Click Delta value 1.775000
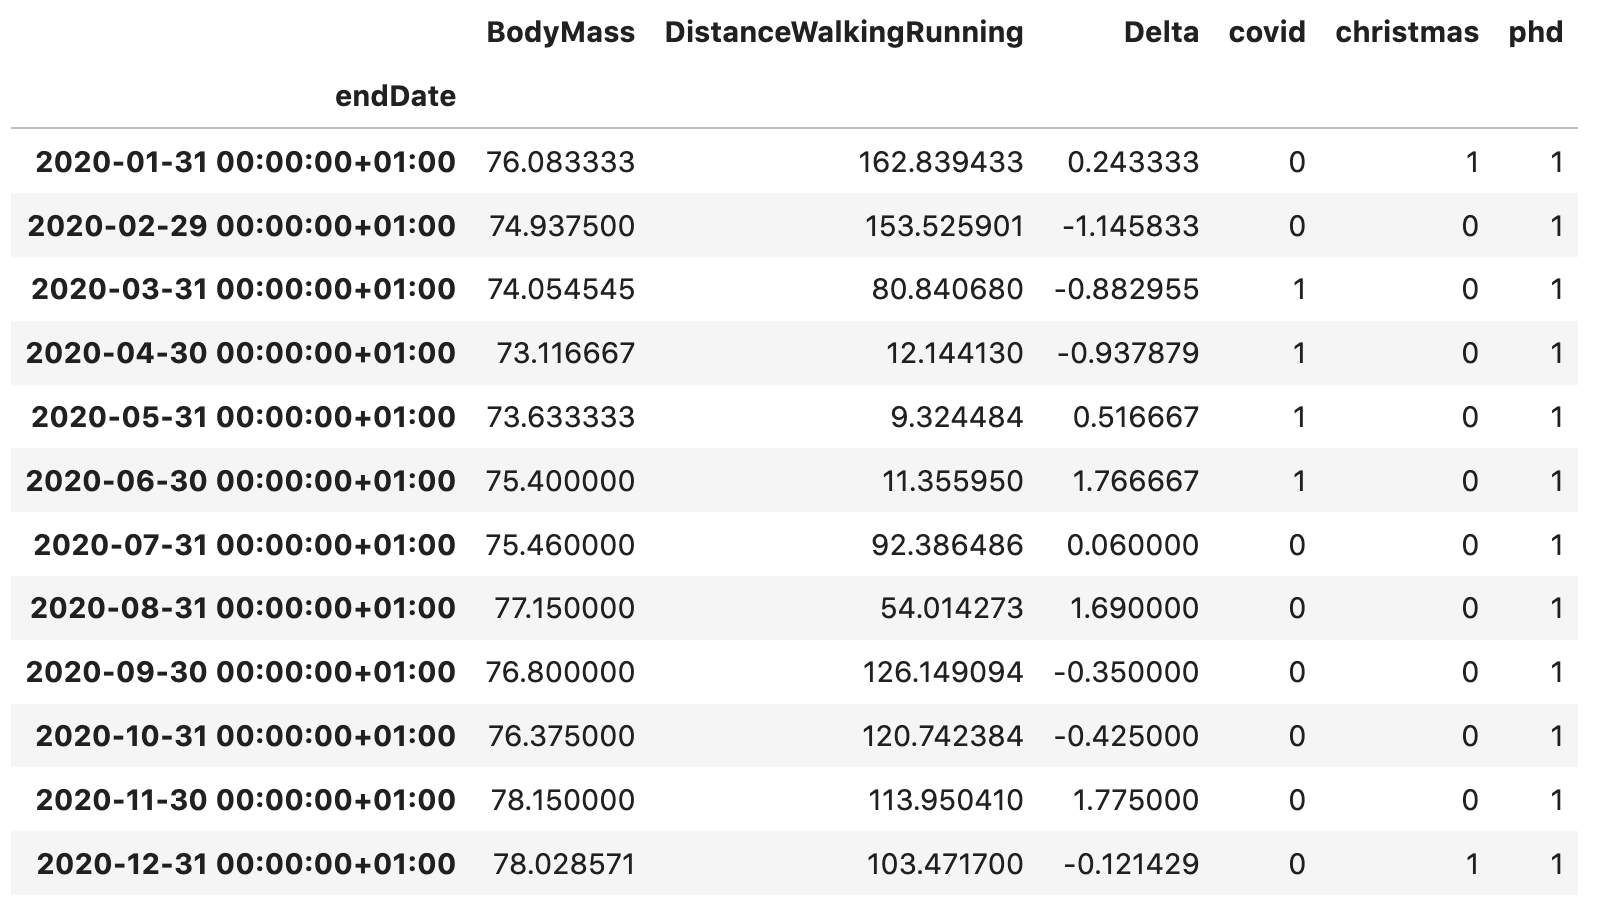This screenshot has height=922, width=1606. [x=1135, y=801]
